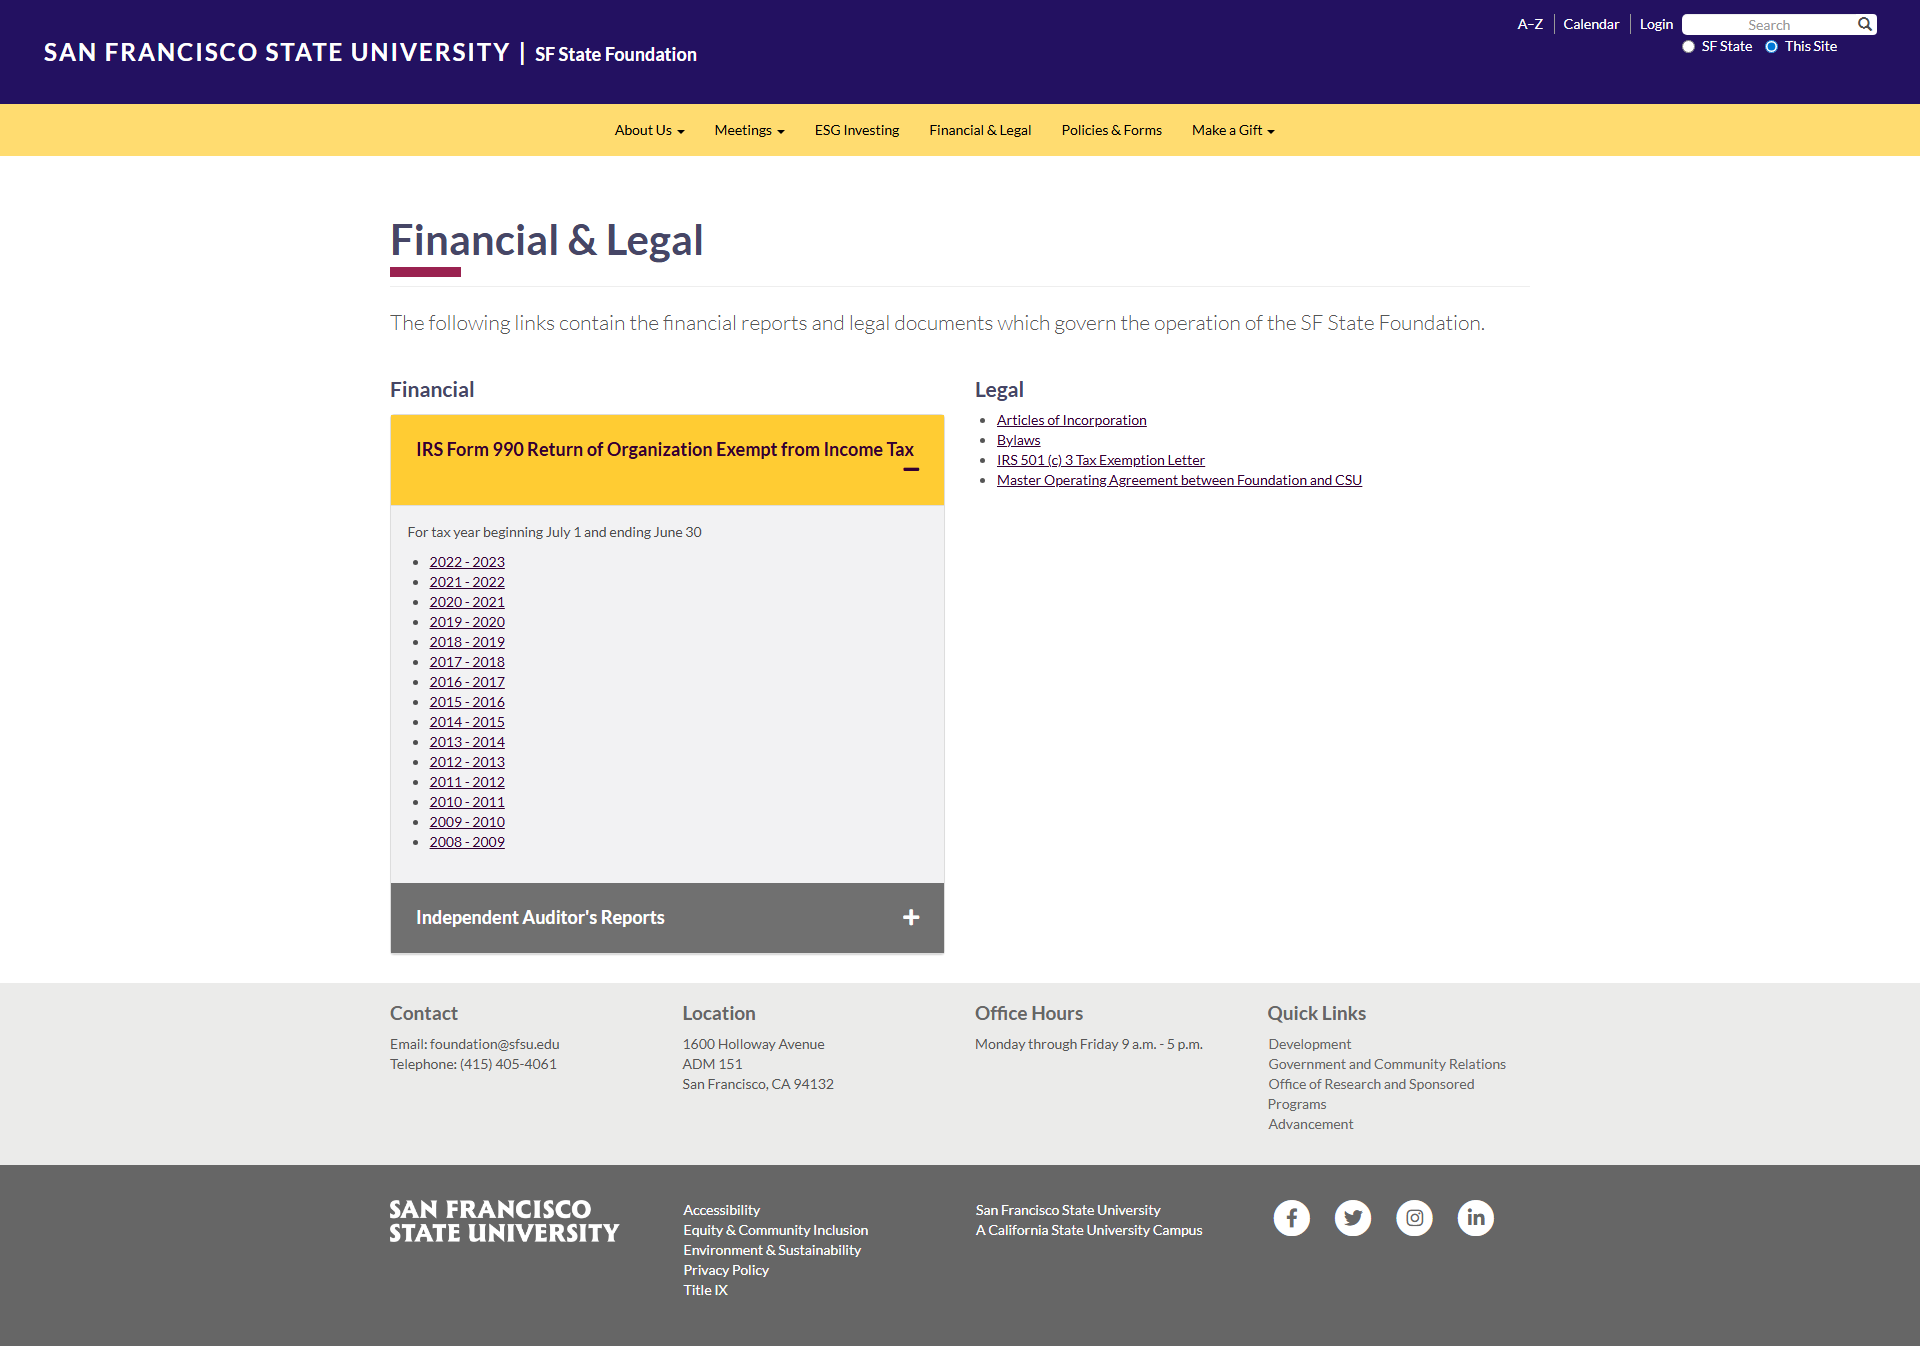Open the About Us dropdown menu
Screen dimensions: 1920x1346
(x=649, y=130)
